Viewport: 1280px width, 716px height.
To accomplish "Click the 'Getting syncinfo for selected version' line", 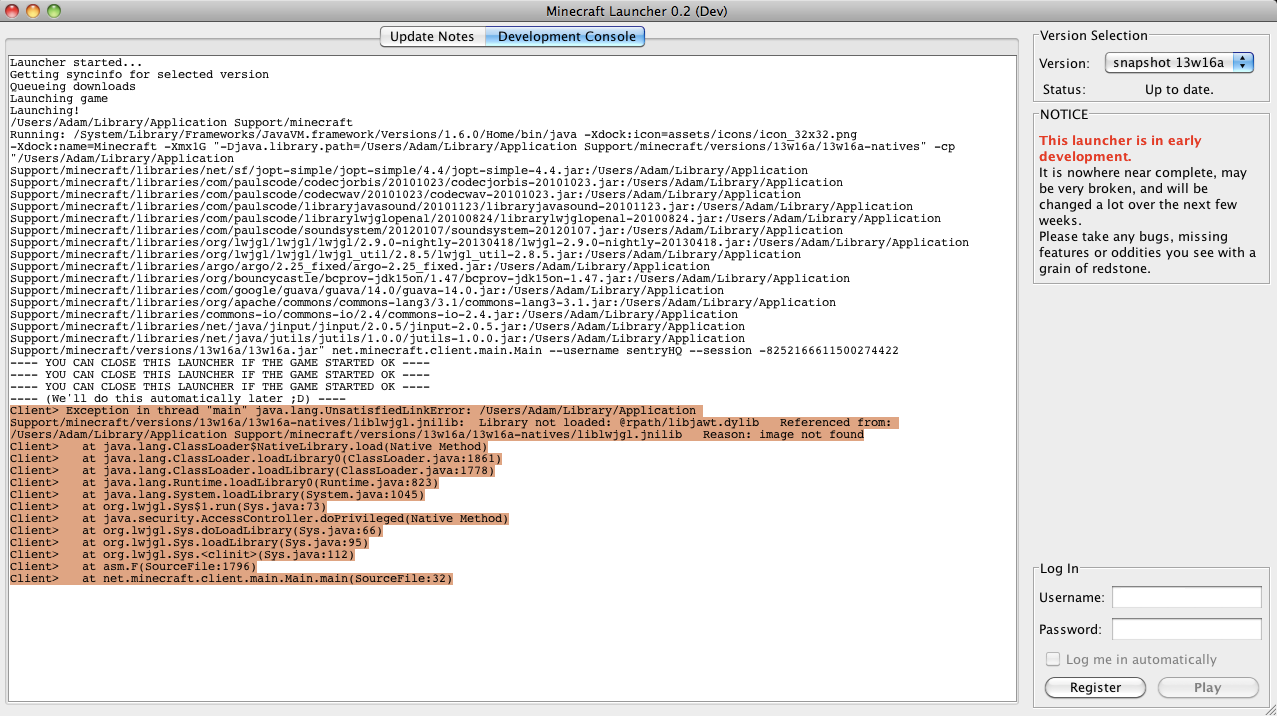I will pyautogui.click(x=139, y=74).
